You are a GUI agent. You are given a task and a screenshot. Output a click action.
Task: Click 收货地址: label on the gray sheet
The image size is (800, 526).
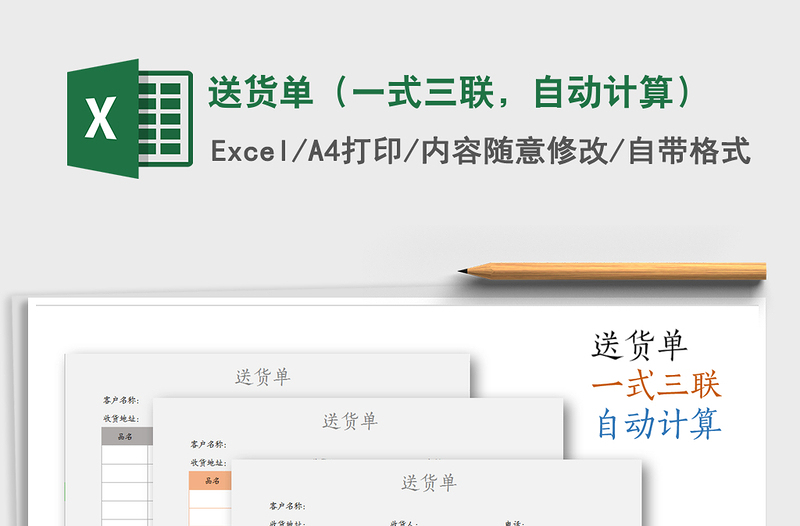coord(121,418)
